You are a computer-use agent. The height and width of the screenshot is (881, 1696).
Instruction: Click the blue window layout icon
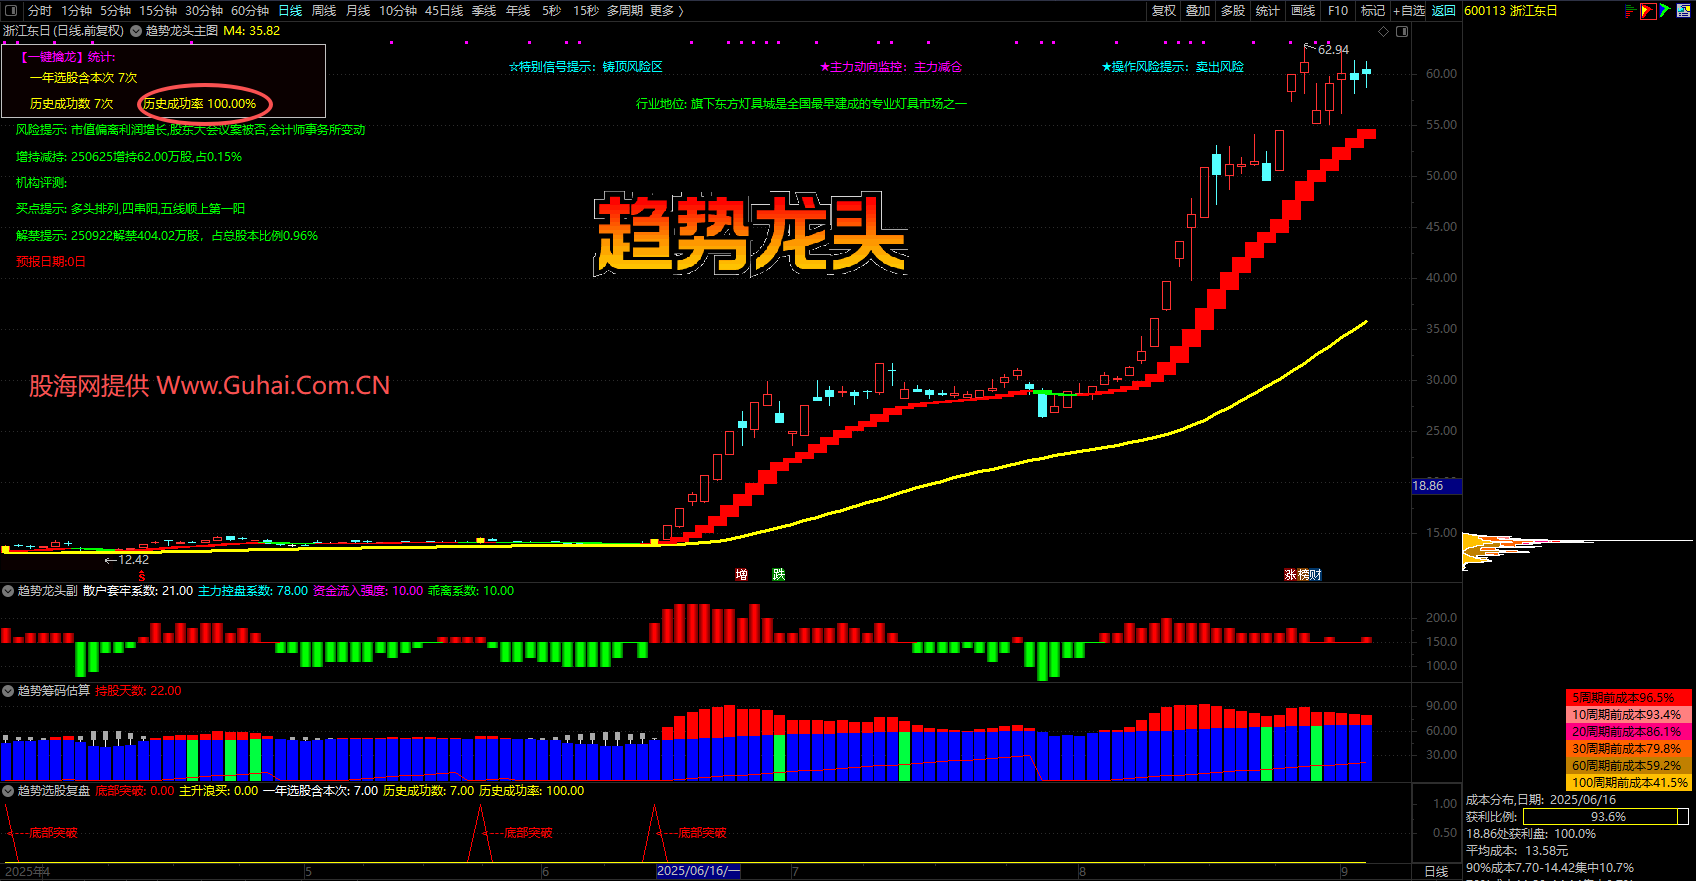(1683, 11)
